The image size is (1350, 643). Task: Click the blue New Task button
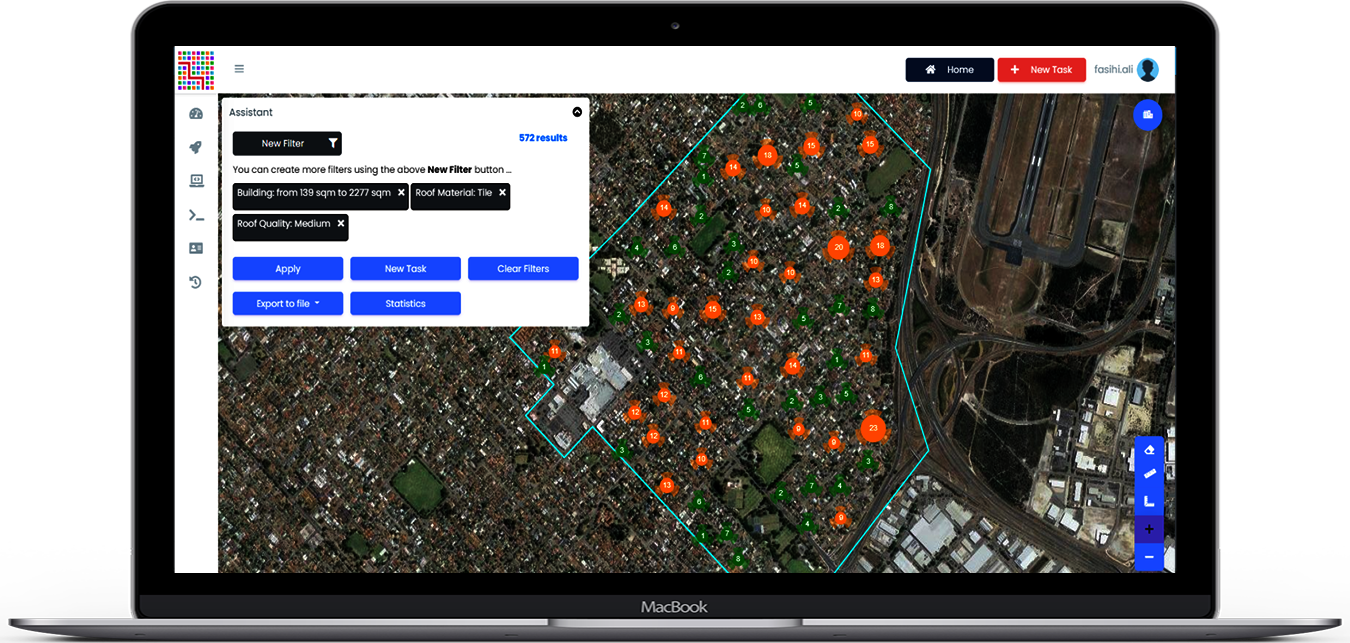[405, 269]
